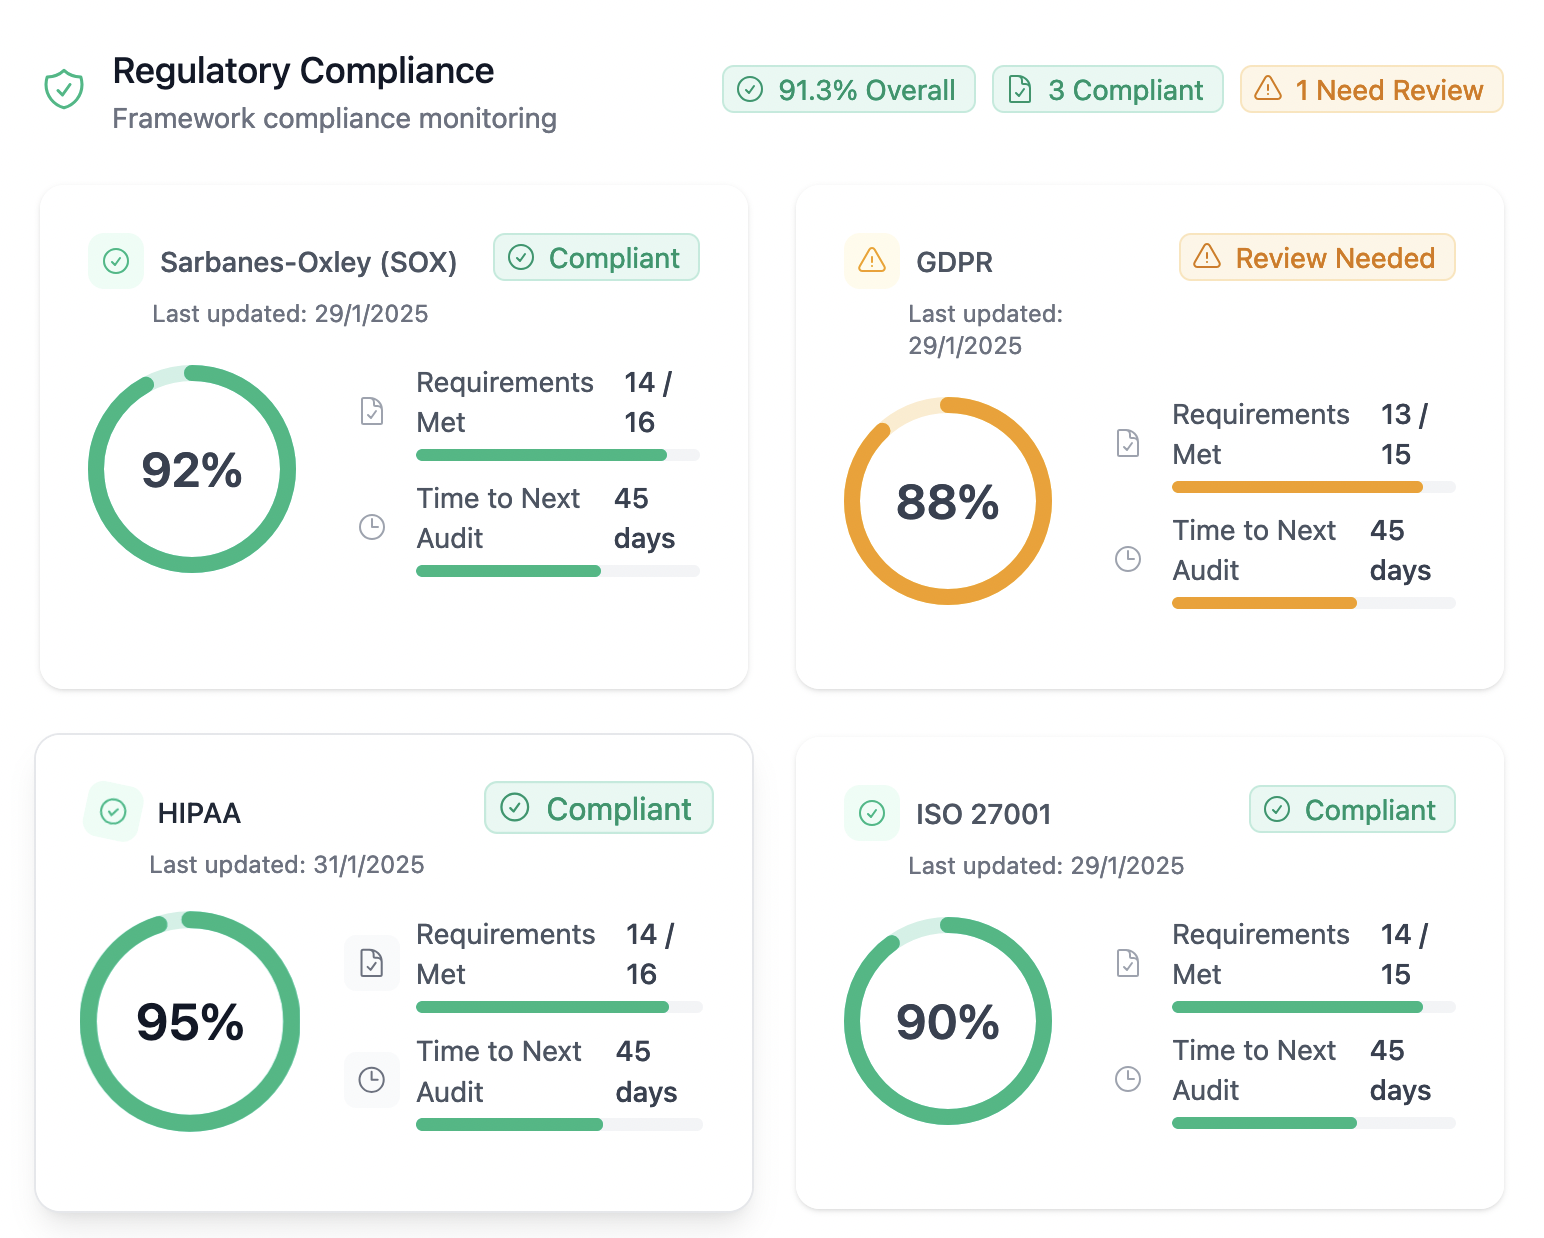Image resolution: width=1544 pixels, height=1238 pixels.
Task: Click HIPAA's Last updated: 31/1/2025 text
Action: pos(287,864)
